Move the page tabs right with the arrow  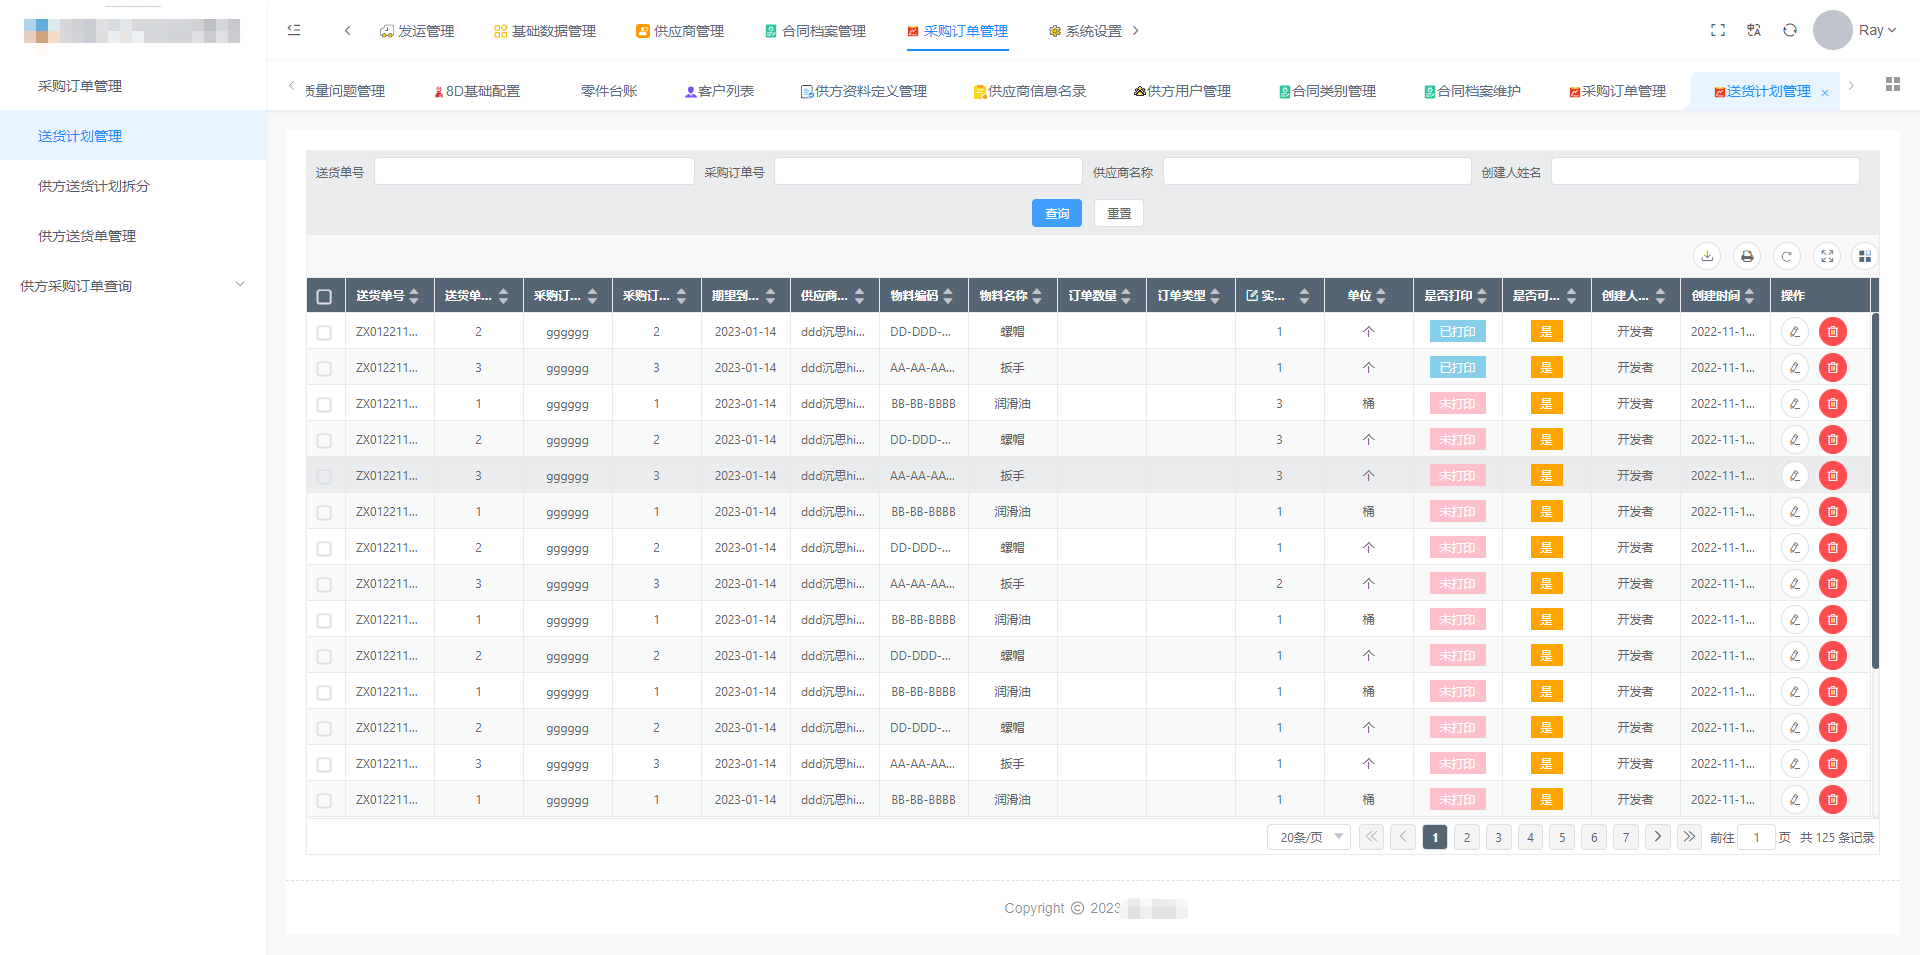(1851, 85)
